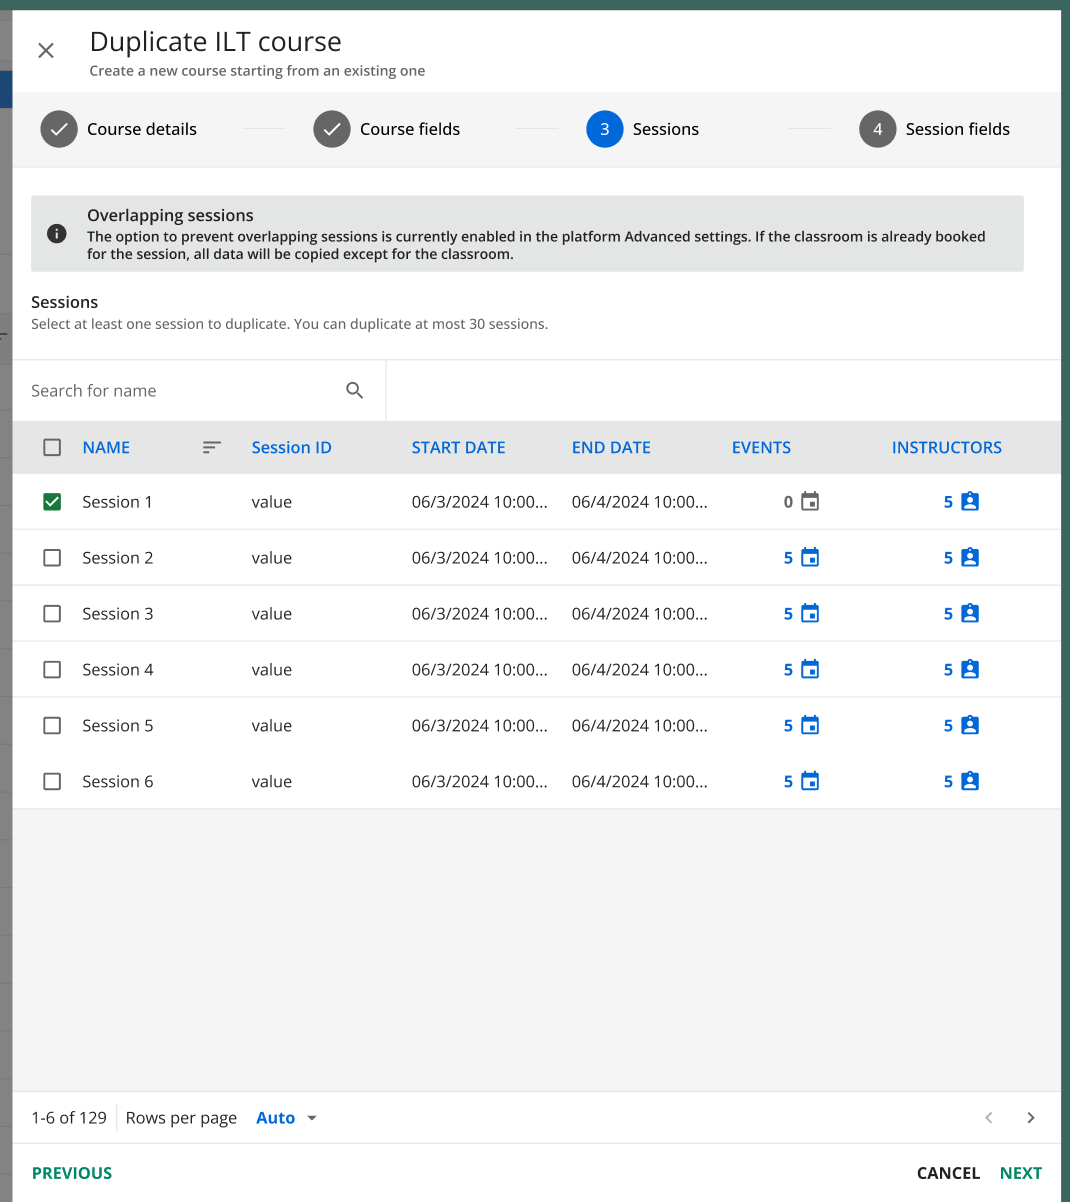Select the Session 3 checkbox
Viewport: 1070px width, 1202px height.
(x=52, y=614)
